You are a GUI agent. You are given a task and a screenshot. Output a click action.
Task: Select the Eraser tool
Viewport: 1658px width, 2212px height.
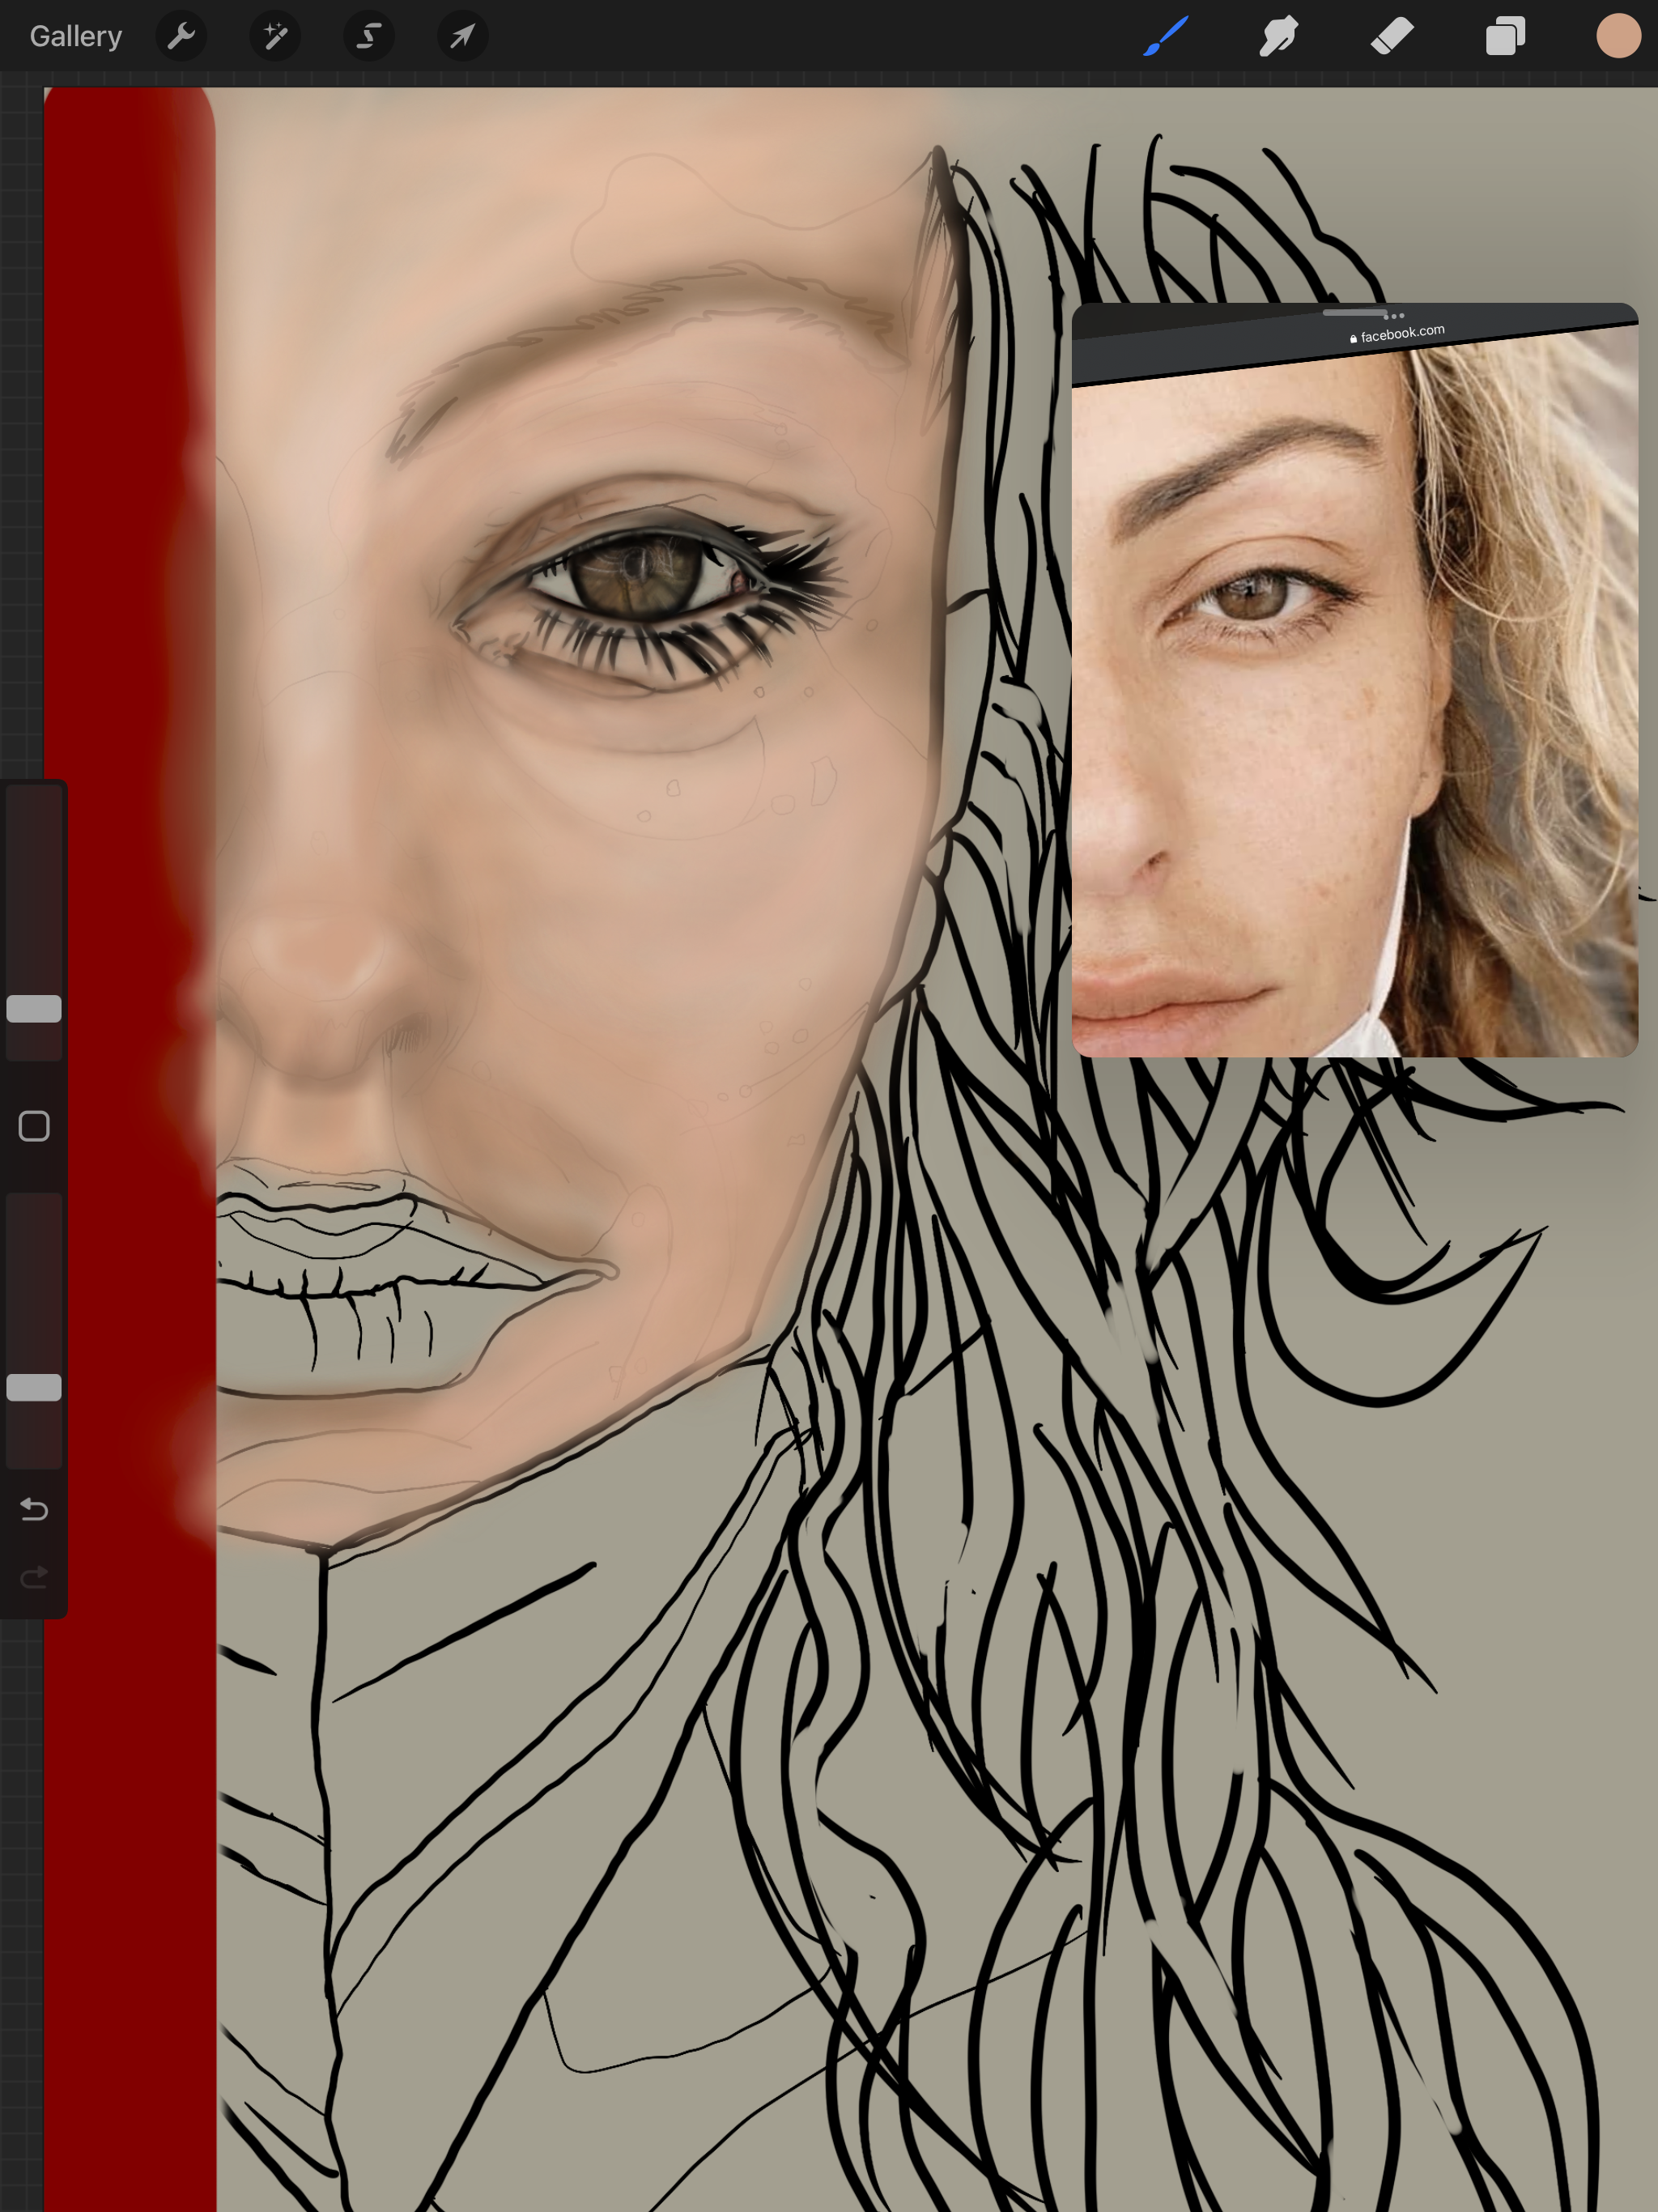click(x=1390, y=36)
